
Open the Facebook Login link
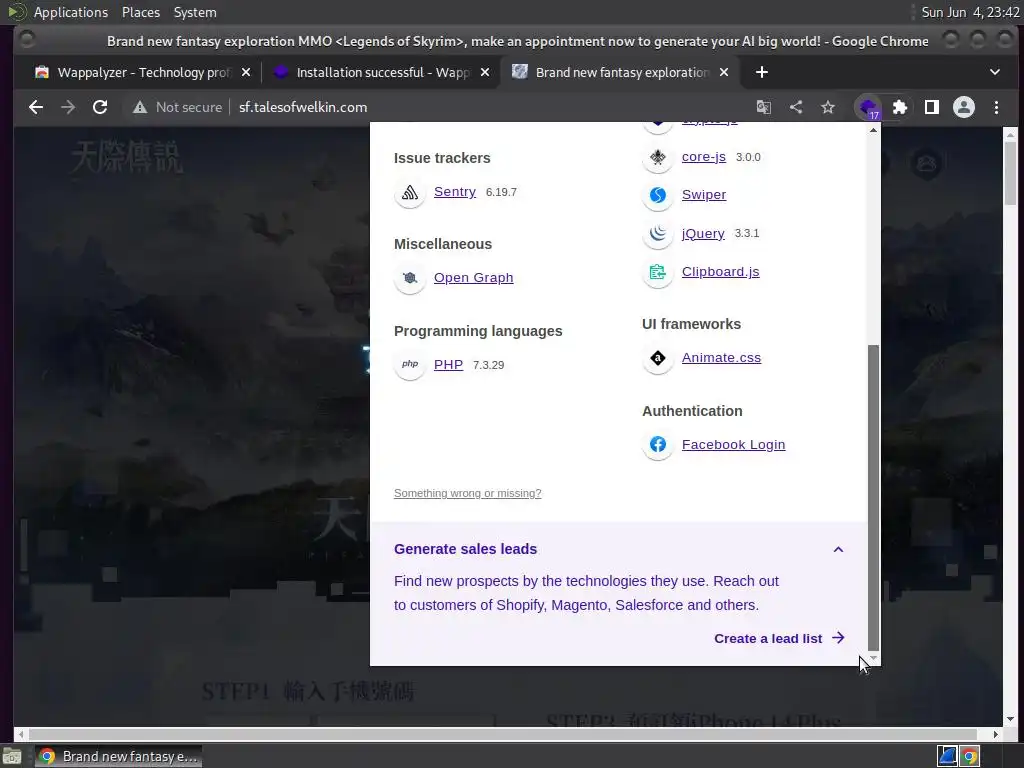pyautogui.click(x=733, y=445)
